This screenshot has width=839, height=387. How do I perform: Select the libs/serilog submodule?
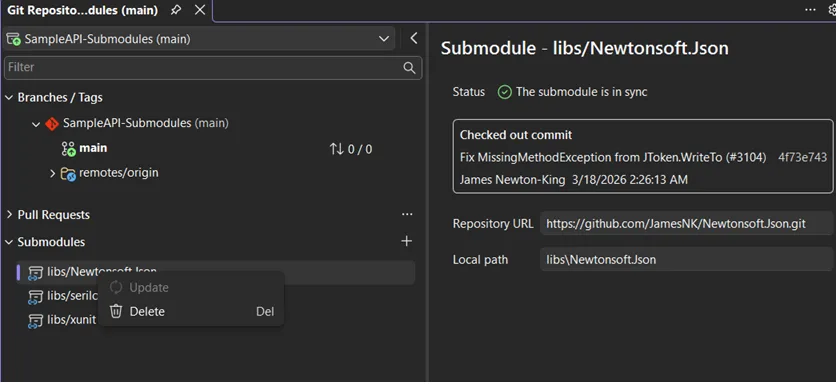coord(72,296)
